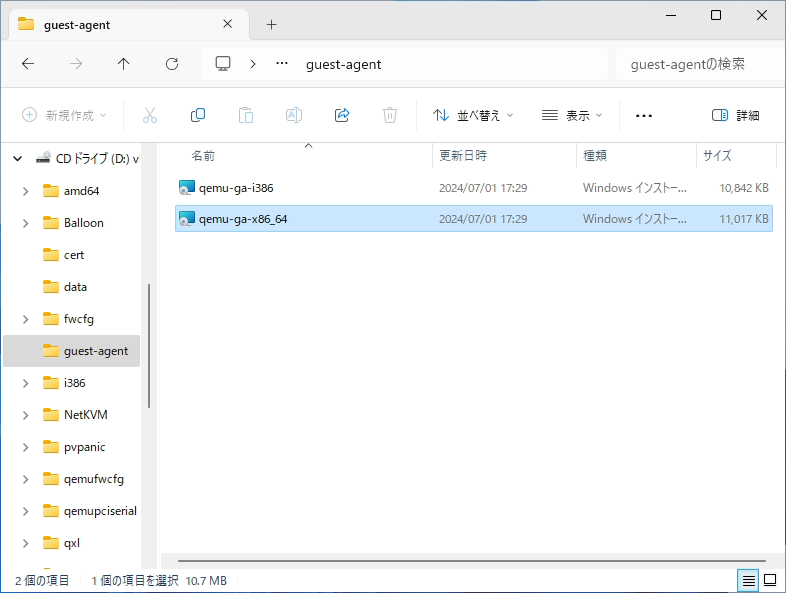The width and height of the screenshot is (786, 593).
Task: Expand the qxl folder node
Action: [26, 543]
